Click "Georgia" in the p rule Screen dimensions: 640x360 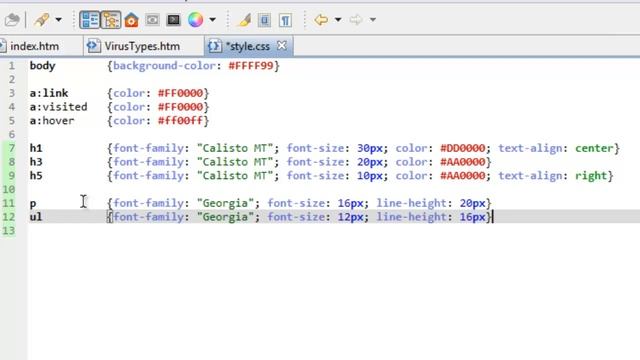click(225, 203)
